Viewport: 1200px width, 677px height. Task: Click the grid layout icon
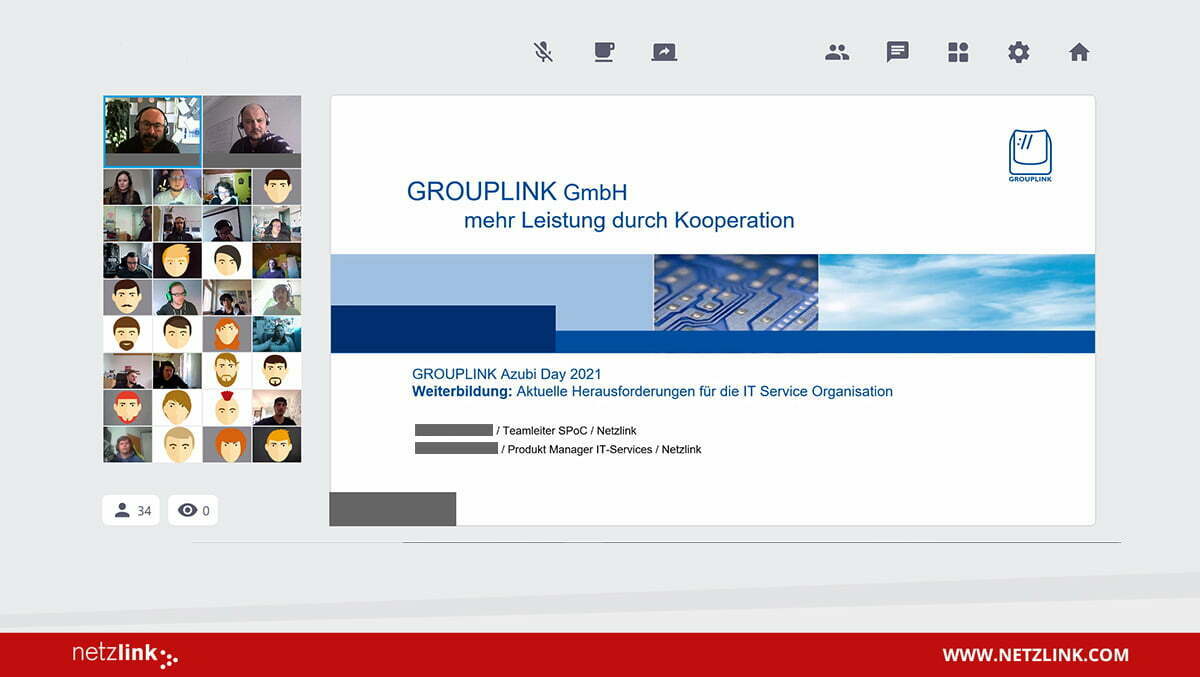[x=958, y=52]
